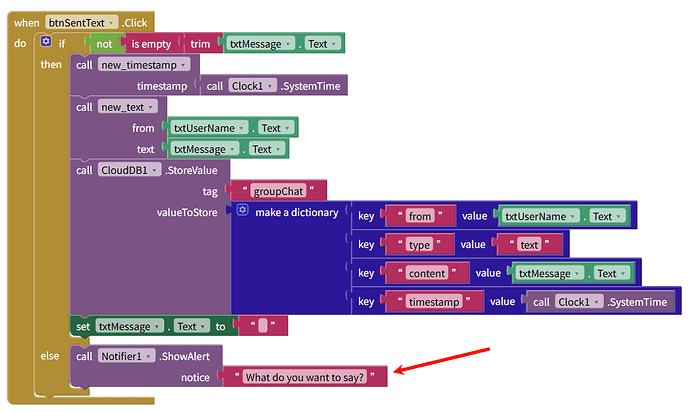
Task: Click the "timestamp" key text field
Action: [434, 302]
